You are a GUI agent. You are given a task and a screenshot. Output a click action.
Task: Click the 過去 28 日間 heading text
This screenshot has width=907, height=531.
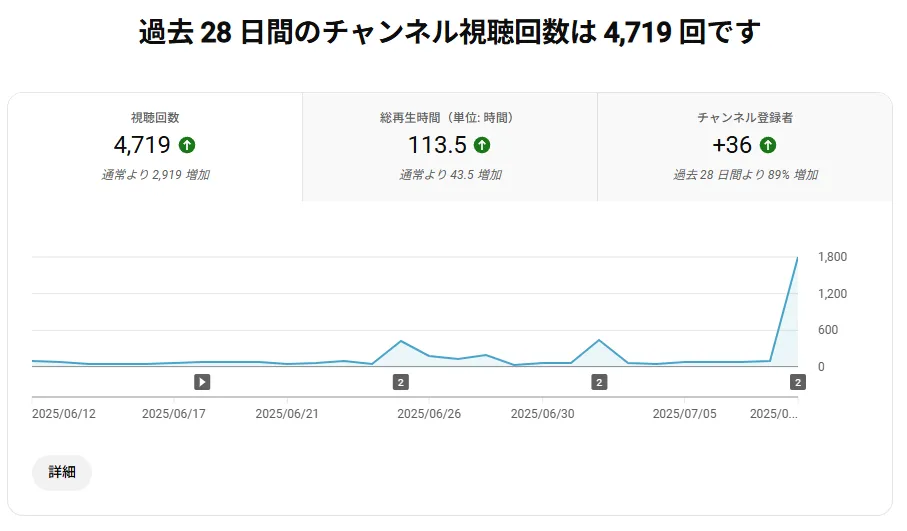click(449, 33)
